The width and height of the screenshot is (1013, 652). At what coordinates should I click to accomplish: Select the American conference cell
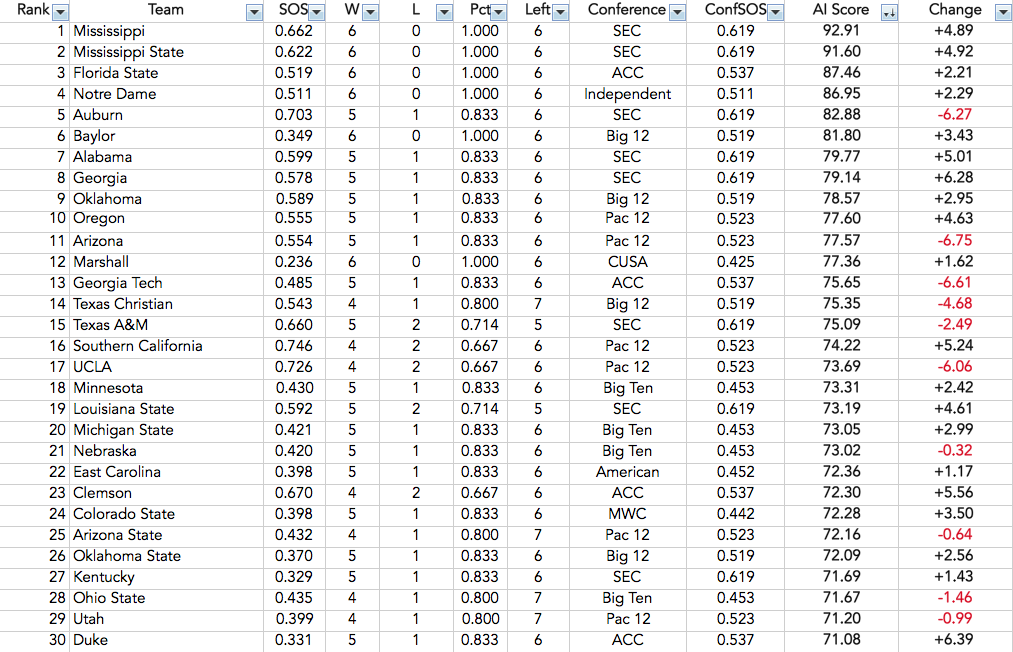(x=627, y=472)
